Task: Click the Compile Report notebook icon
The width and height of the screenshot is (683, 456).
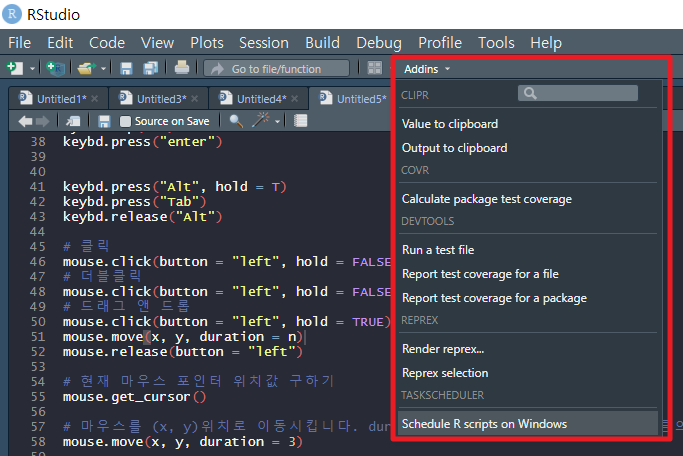Action: click(300, 121)
